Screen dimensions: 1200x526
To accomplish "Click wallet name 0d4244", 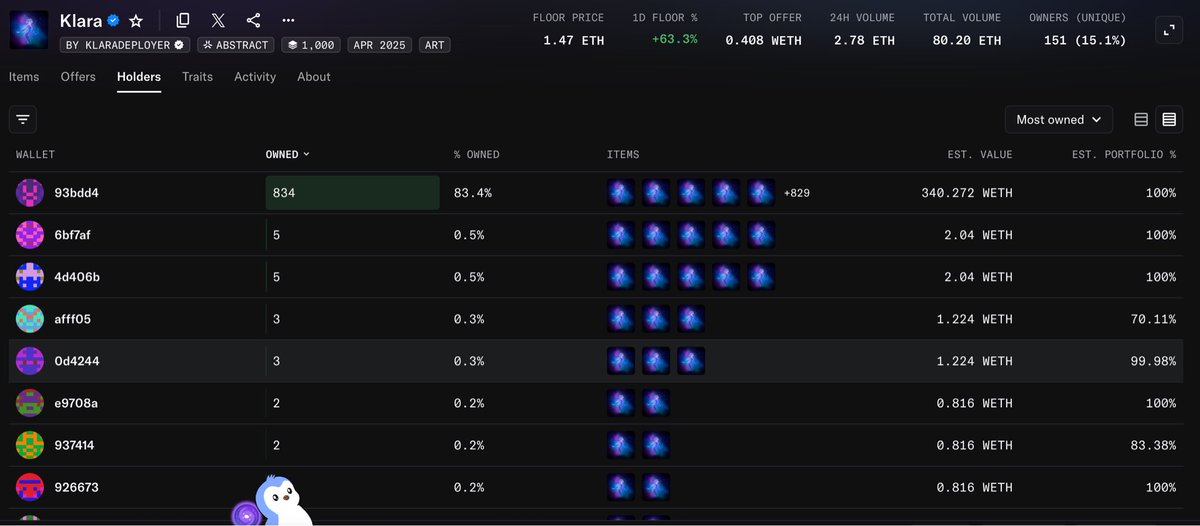I will [77, 361].
